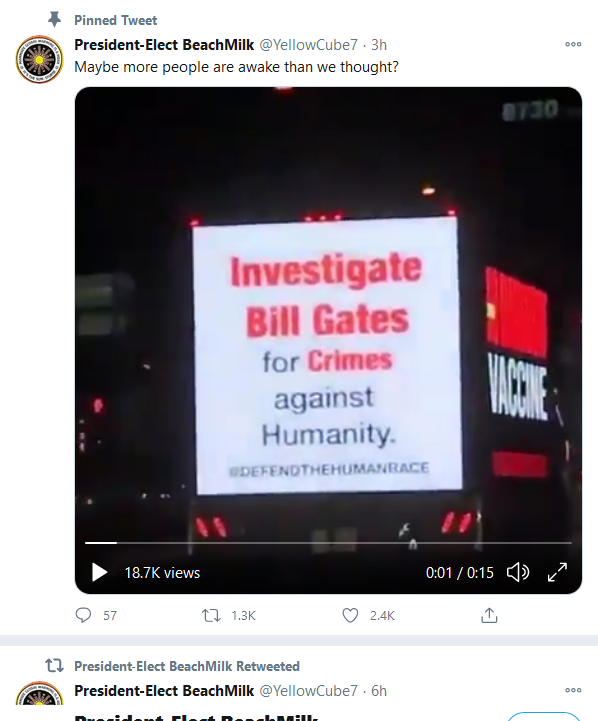Open second tweet author's display name
The height and width of the screenshot is (721, 598).
tap(164, 691)
